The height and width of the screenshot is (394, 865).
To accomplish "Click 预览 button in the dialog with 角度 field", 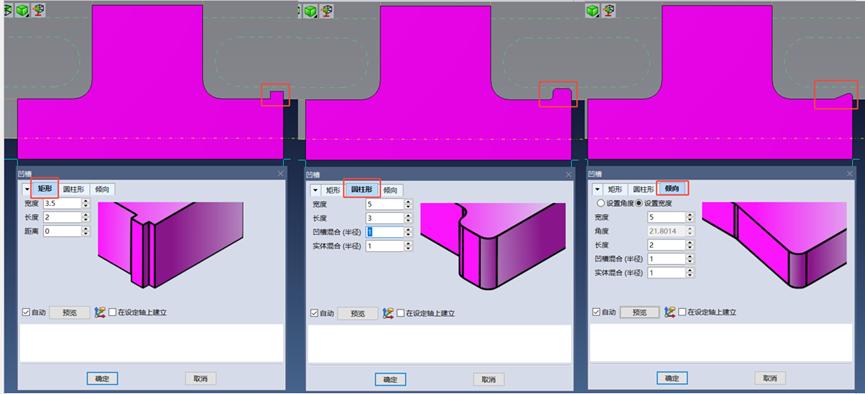I will coord(639,312).
